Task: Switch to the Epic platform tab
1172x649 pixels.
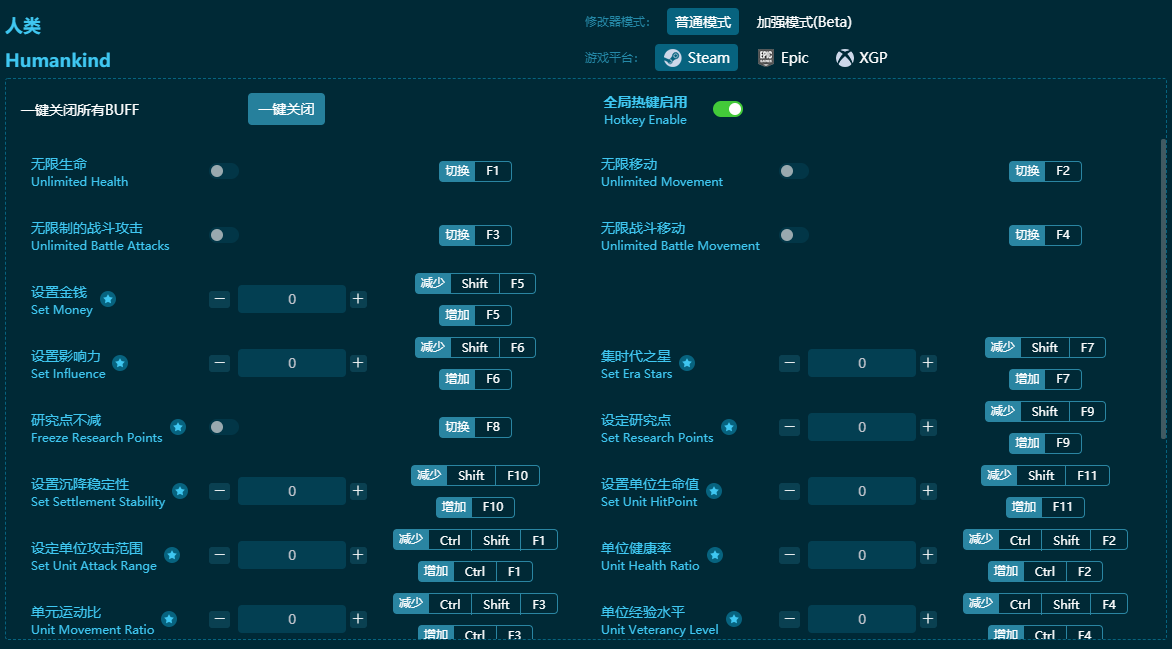Action: coord(783,58)
